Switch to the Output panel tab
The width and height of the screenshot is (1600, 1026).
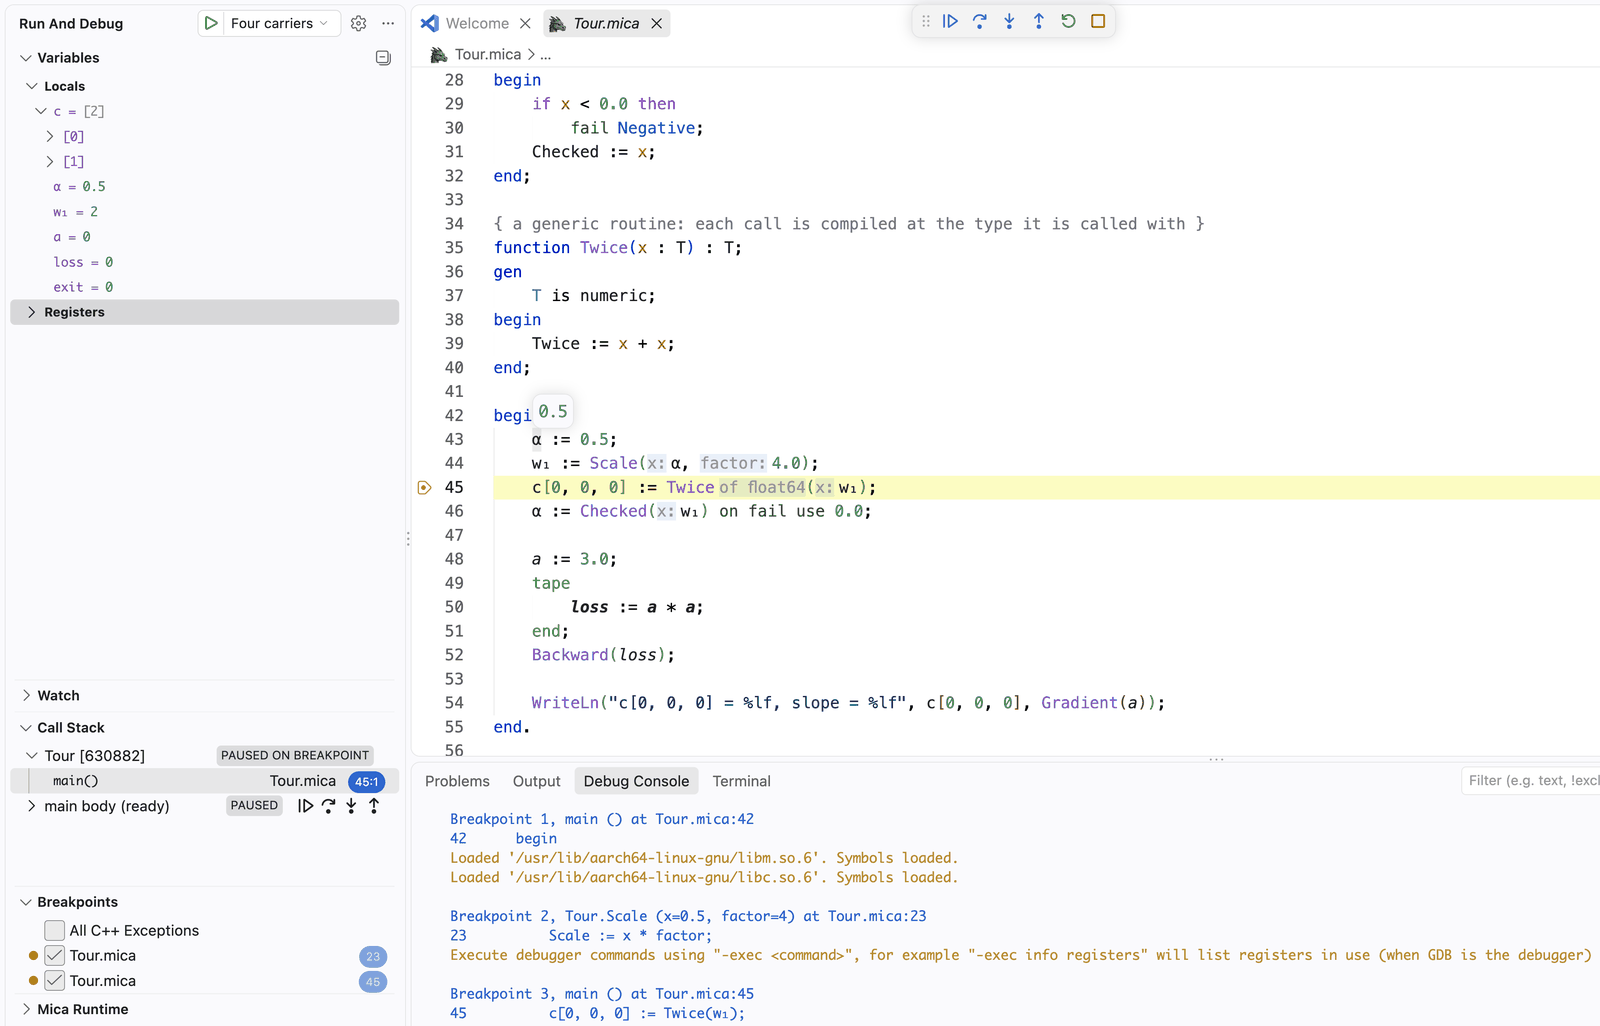point(537,781)
